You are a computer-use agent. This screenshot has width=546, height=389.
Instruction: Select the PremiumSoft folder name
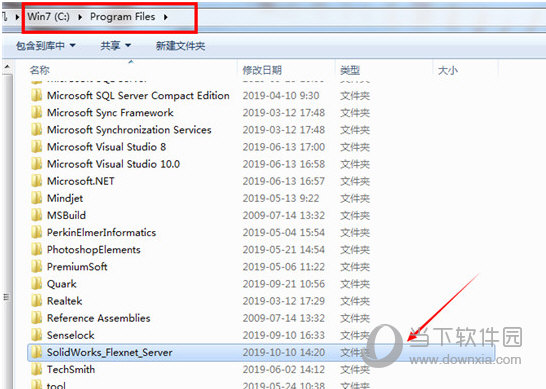tap(77, 266)
